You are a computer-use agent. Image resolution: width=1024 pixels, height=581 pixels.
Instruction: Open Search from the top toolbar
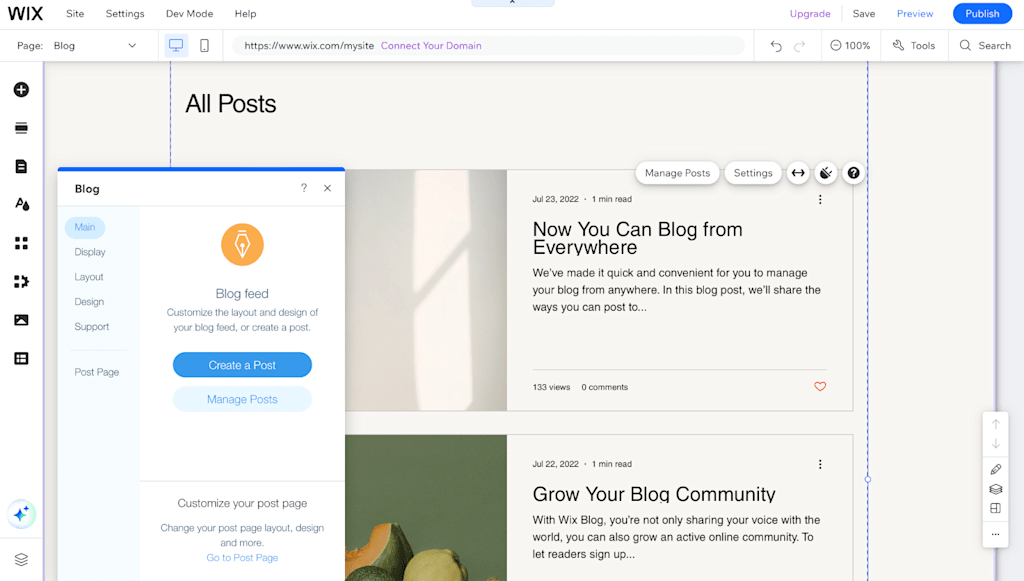coord(984,45)
